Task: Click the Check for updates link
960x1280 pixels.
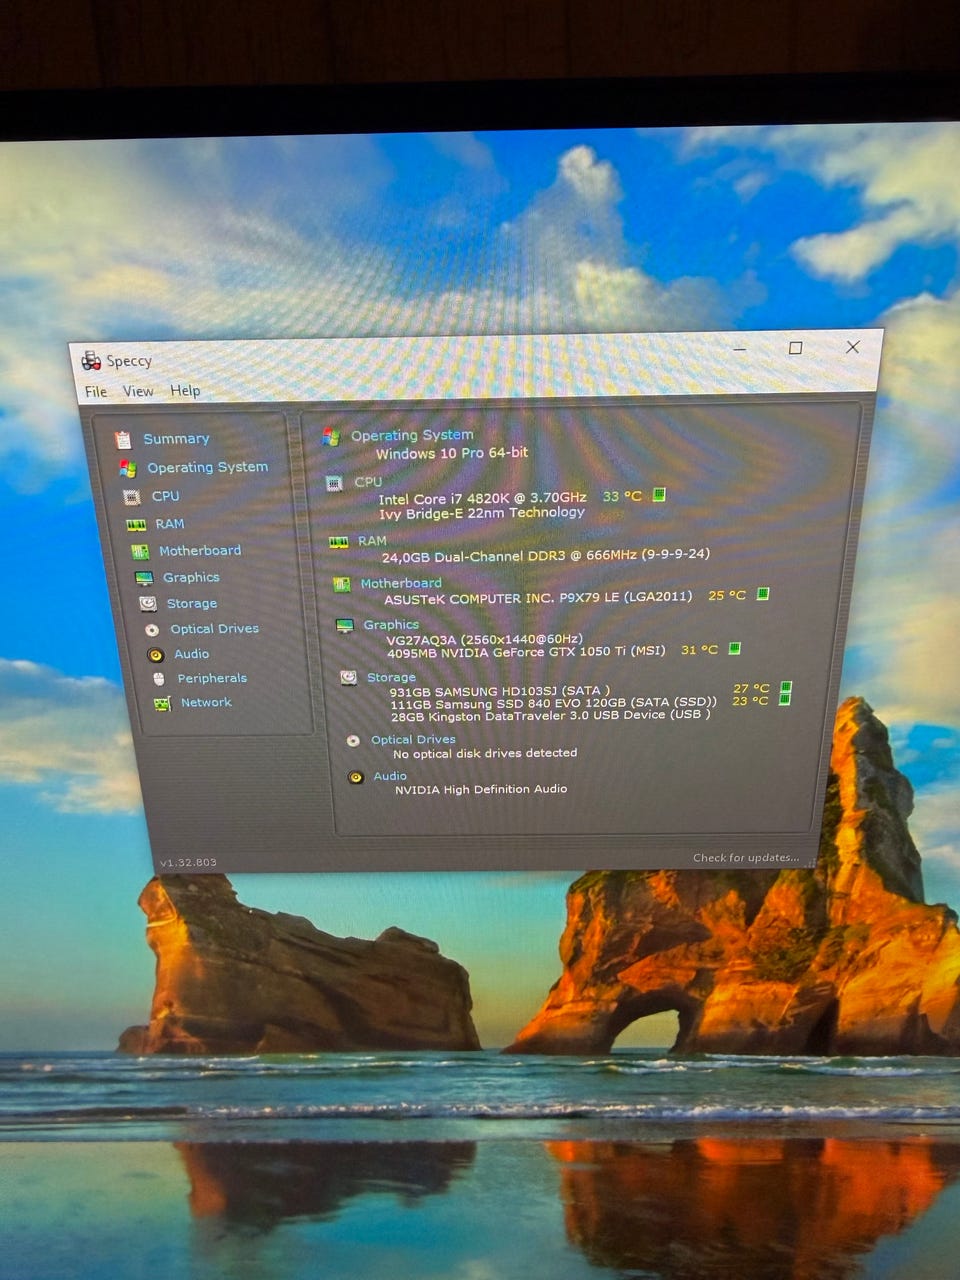Action: click(746, 858)
